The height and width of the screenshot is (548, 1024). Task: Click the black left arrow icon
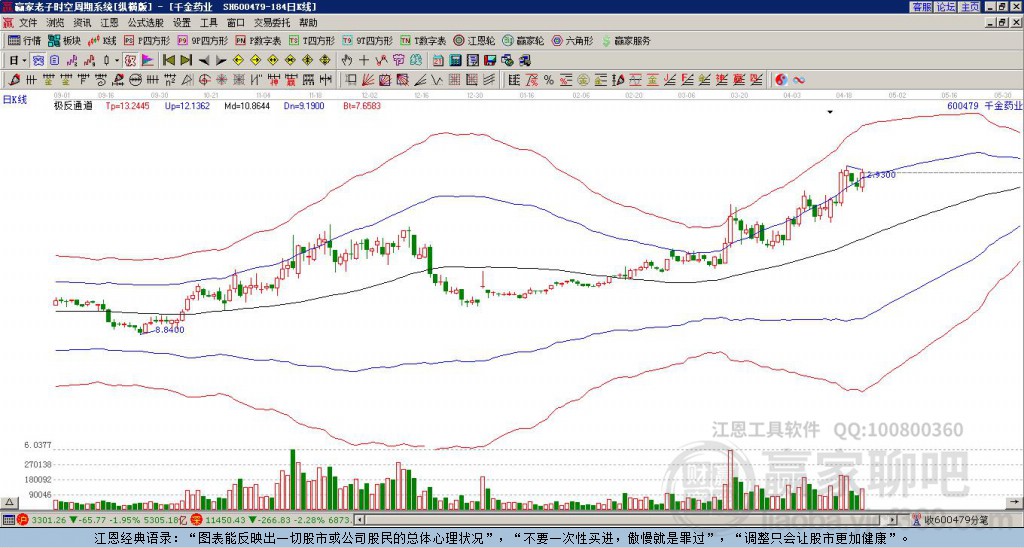click(x=204, y=61)
